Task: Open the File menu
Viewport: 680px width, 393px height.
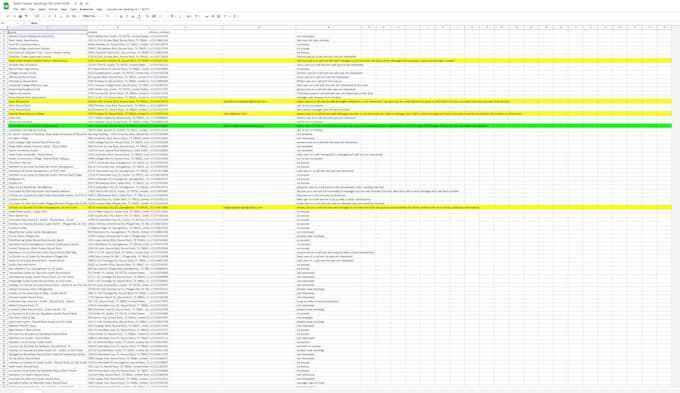Action: 16,9
